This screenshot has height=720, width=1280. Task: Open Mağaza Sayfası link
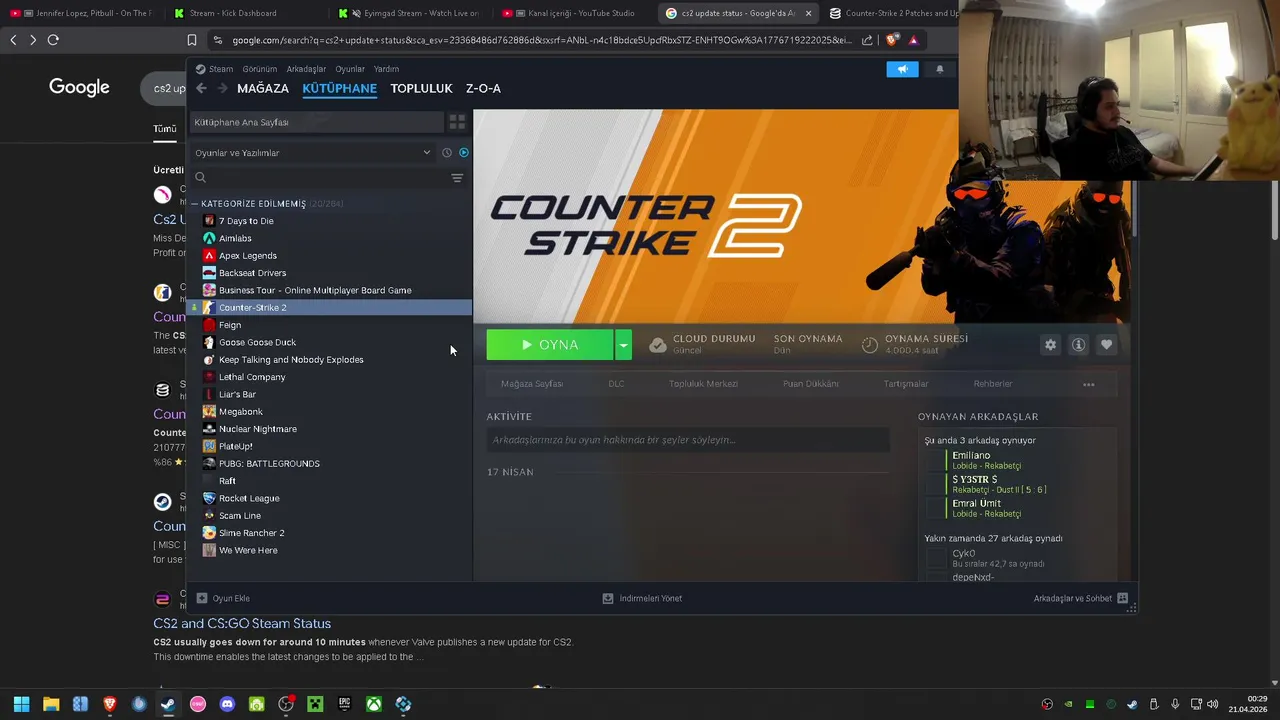tap(532, 384)
